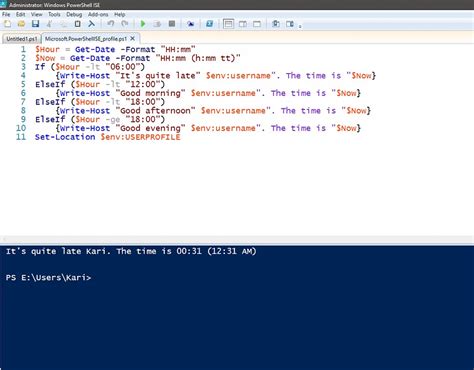Click the toolbar overflow options arrow
Image resolution: width=474 pixels, height=370 pixels.
tap(300, 26)
